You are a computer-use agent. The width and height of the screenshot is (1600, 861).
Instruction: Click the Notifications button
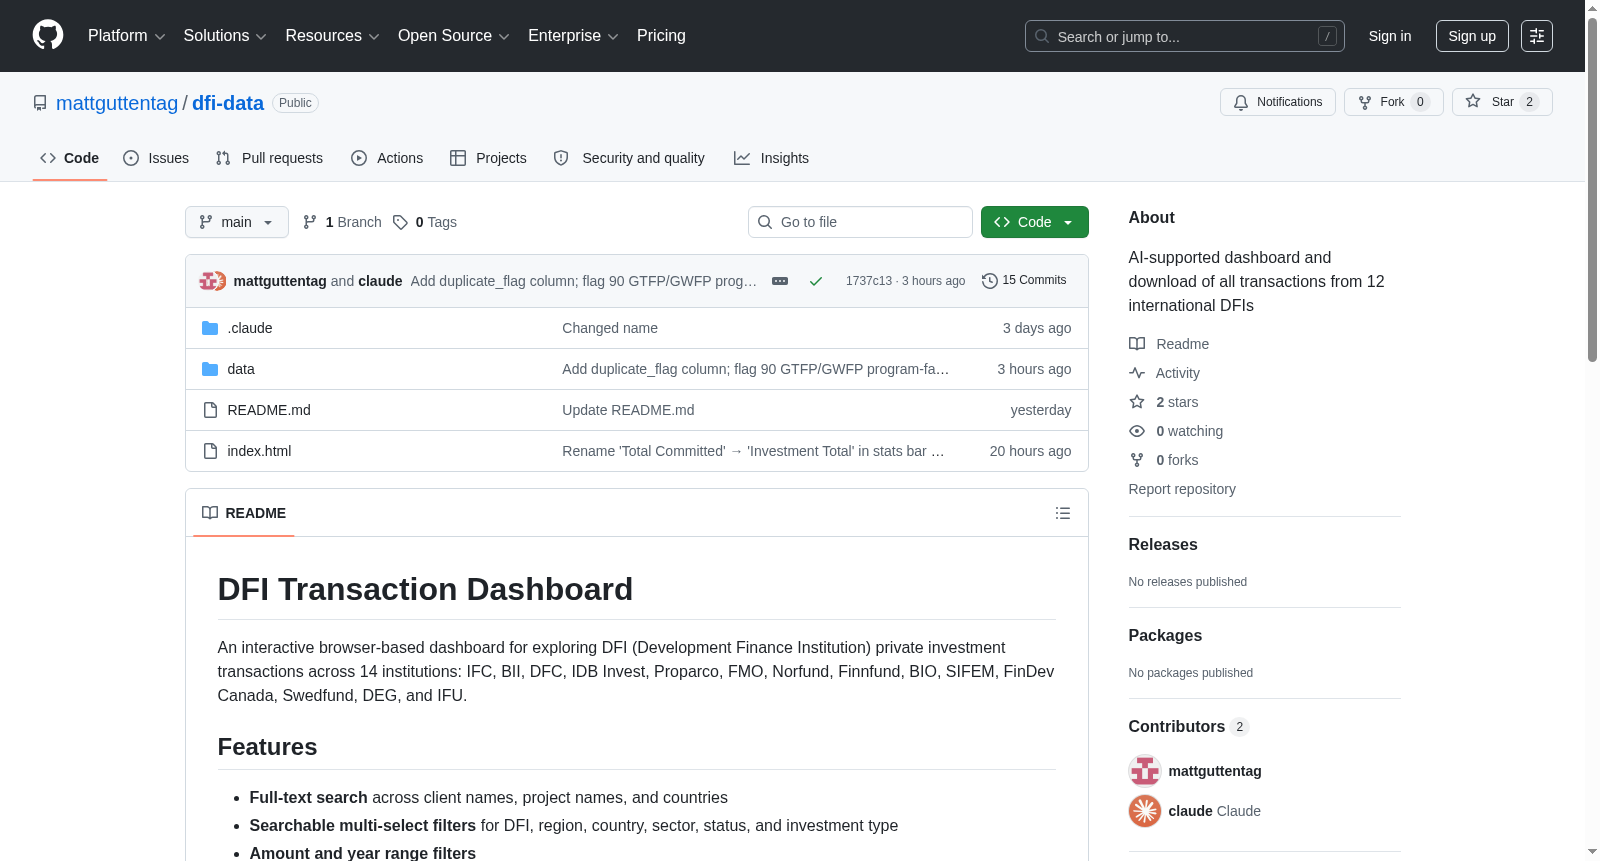(x=1278, y=102)
